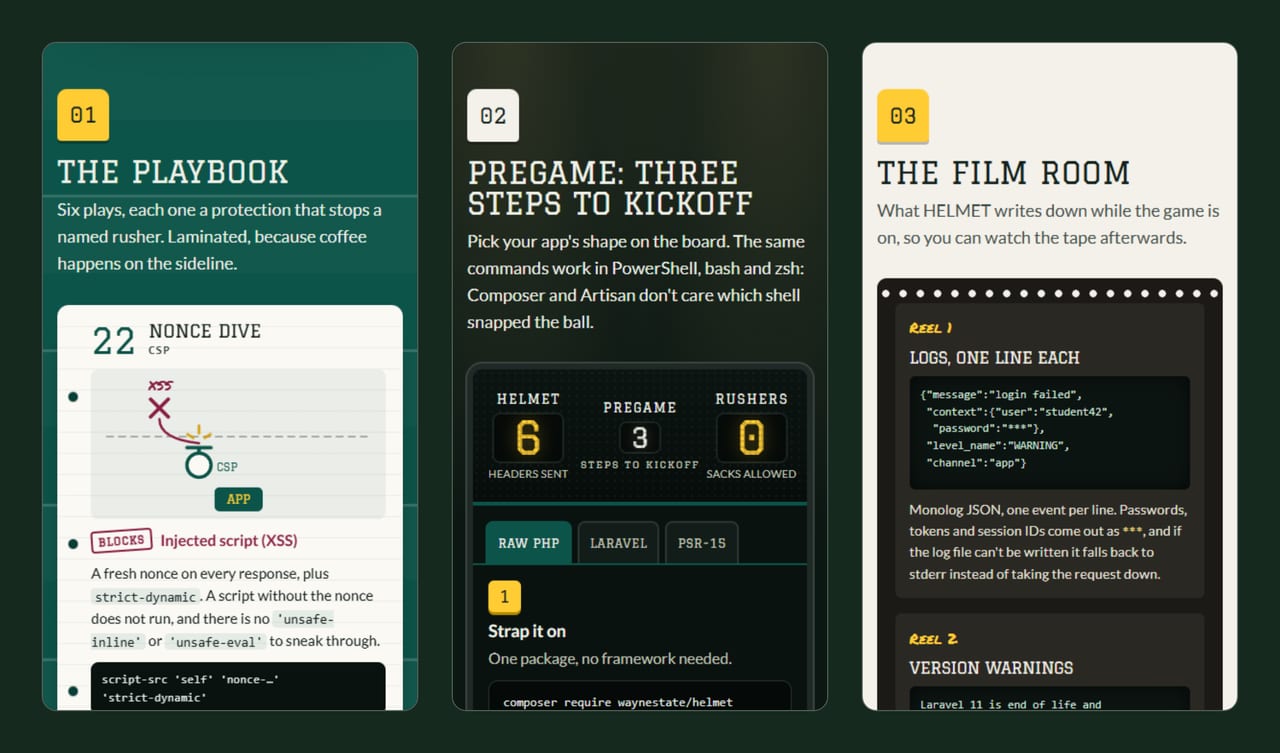1280x753 pixels.
Task: Click the LOGS, ONE LINE EACH heading
Action: pos(994,358)
